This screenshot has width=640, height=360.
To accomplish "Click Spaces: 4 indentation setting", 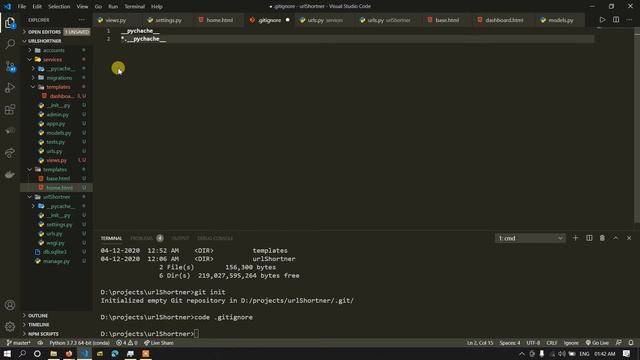I will (x=510, y=343).
